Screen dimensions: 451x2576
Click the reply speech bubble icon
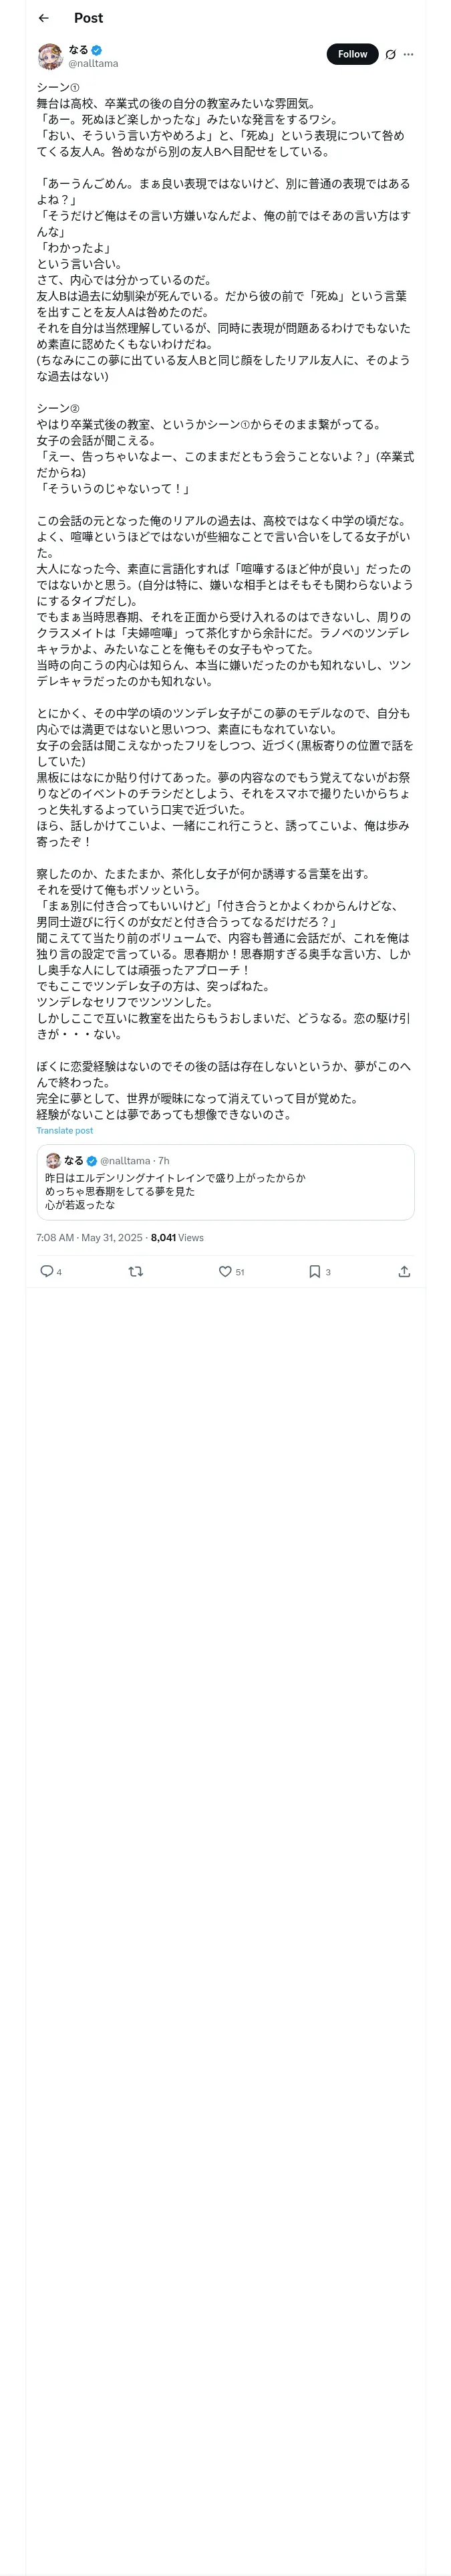pyautogui.click(x=46, y=1271)
